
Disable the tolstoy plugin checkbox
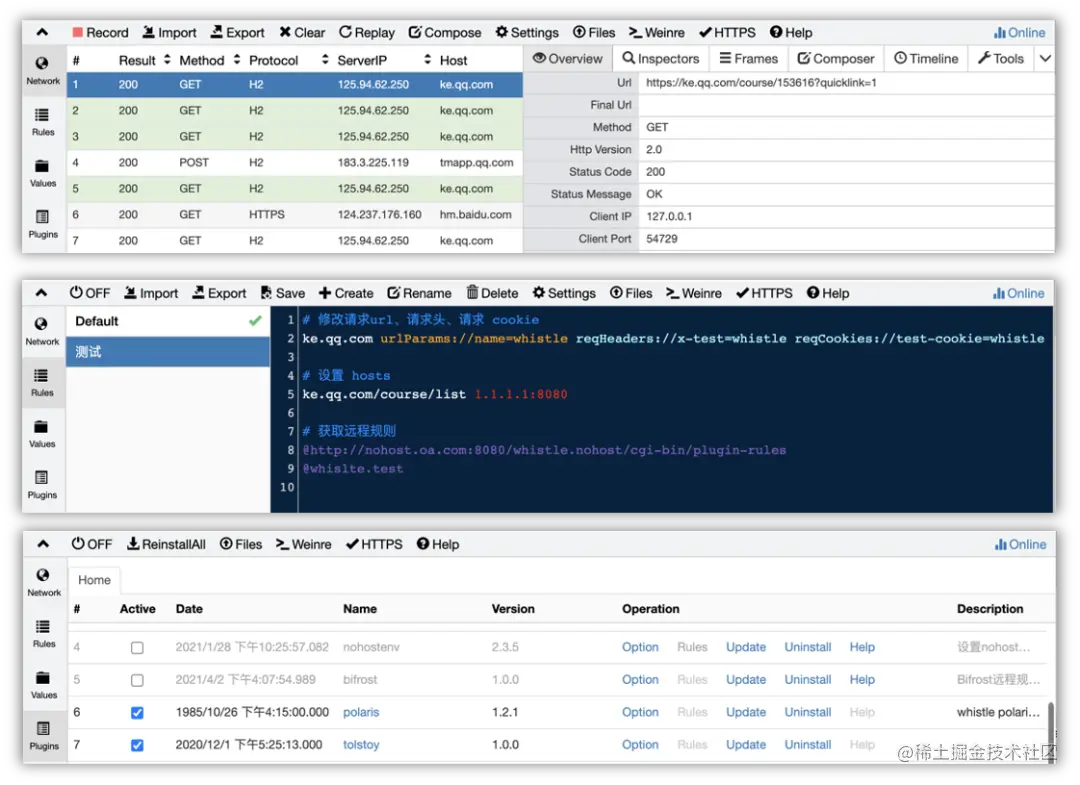pos(137,745)
